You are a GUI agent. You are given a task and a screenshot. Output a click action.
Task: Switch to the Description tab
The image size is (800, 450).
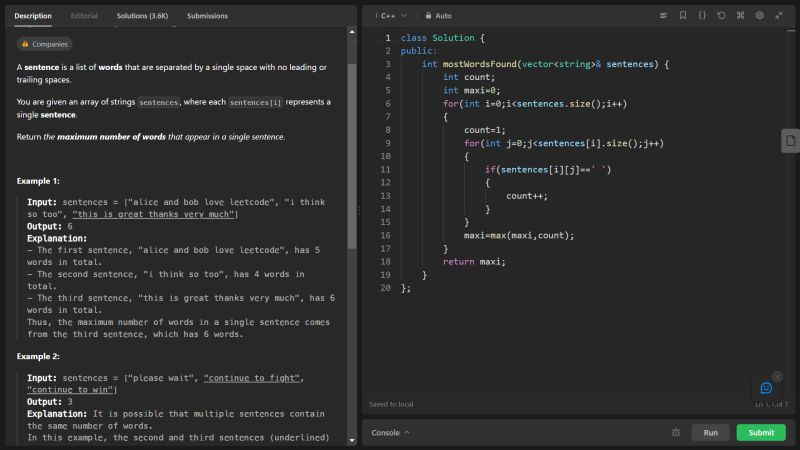[x=33, y=16]
